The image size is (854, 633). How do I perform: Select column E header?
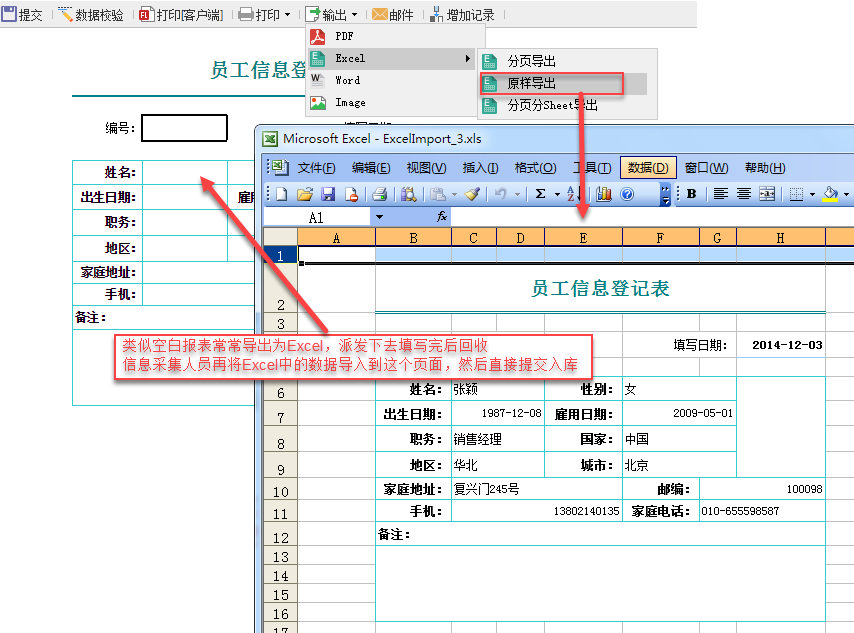click(583, 238)
